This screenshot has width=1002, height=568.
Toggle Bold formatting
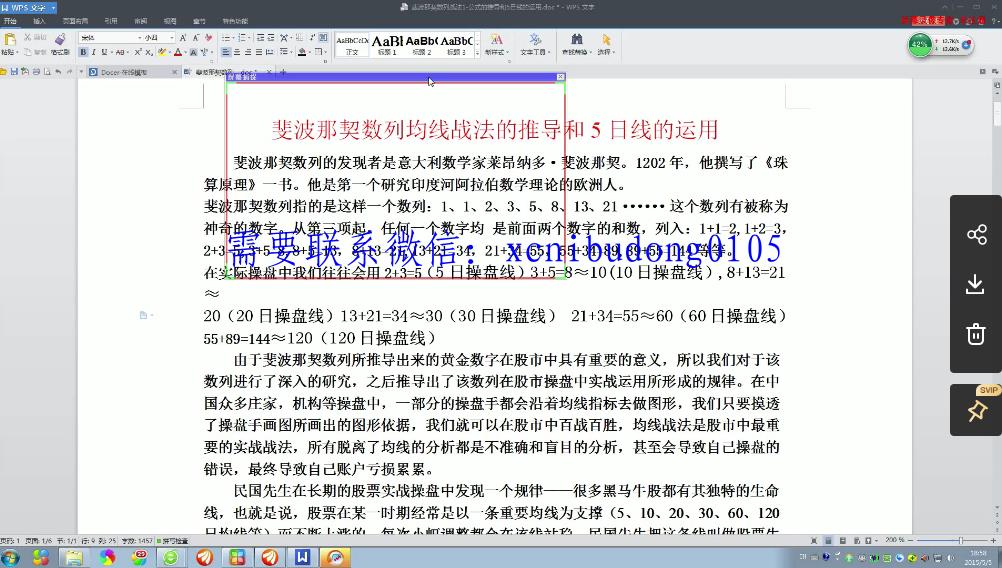click(x=83, y=52)
